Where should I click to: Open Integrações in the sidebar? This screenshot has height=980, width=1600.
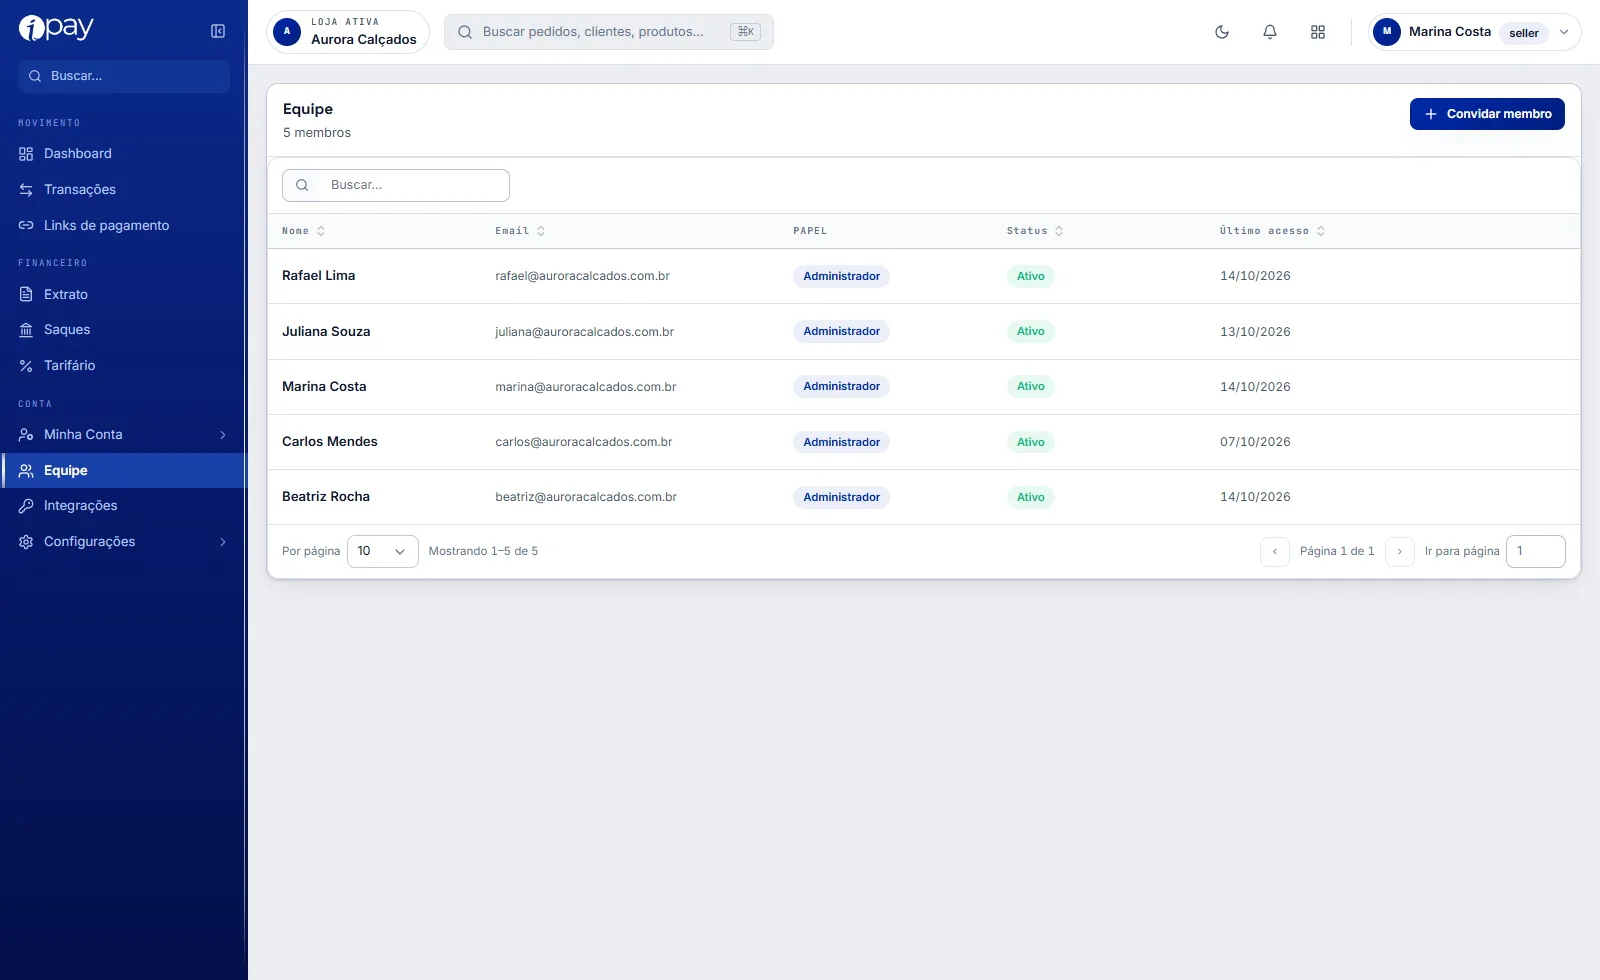pyautogui.click(x=124, y=506)
